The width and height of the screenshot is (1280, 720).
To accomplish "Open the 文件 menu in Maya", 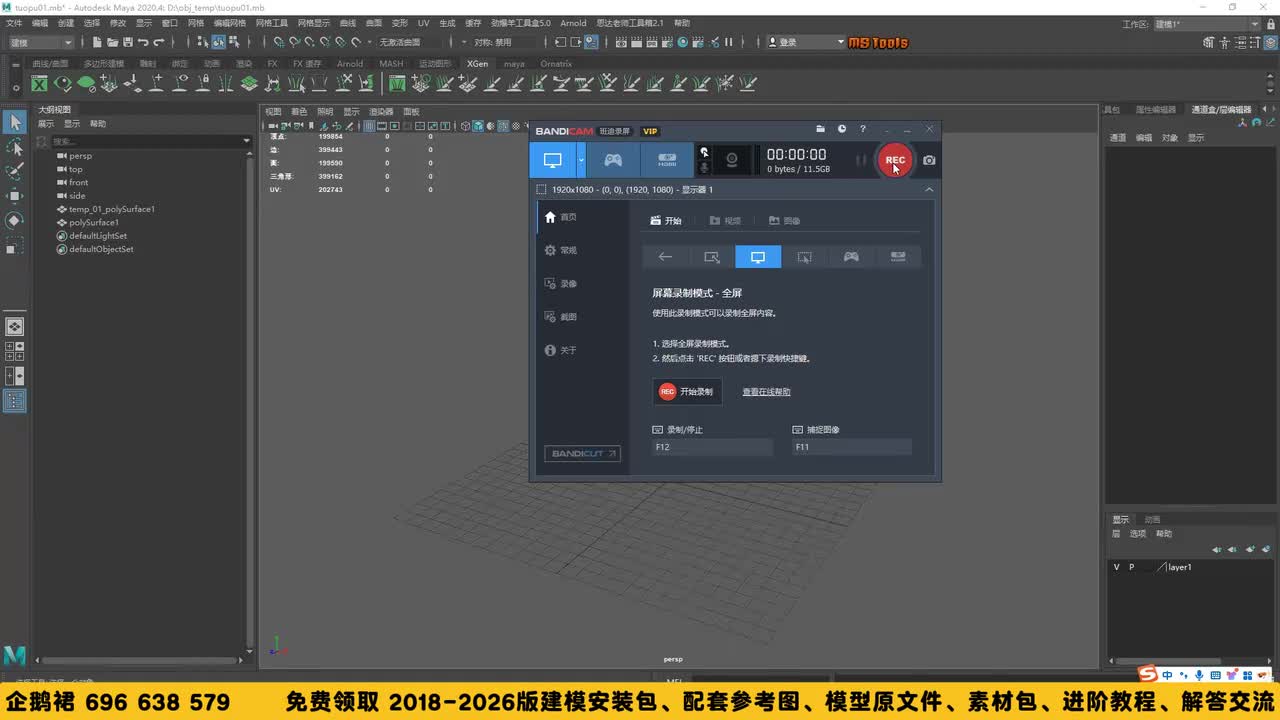I will pyautogui.click(x=14, y=23).
